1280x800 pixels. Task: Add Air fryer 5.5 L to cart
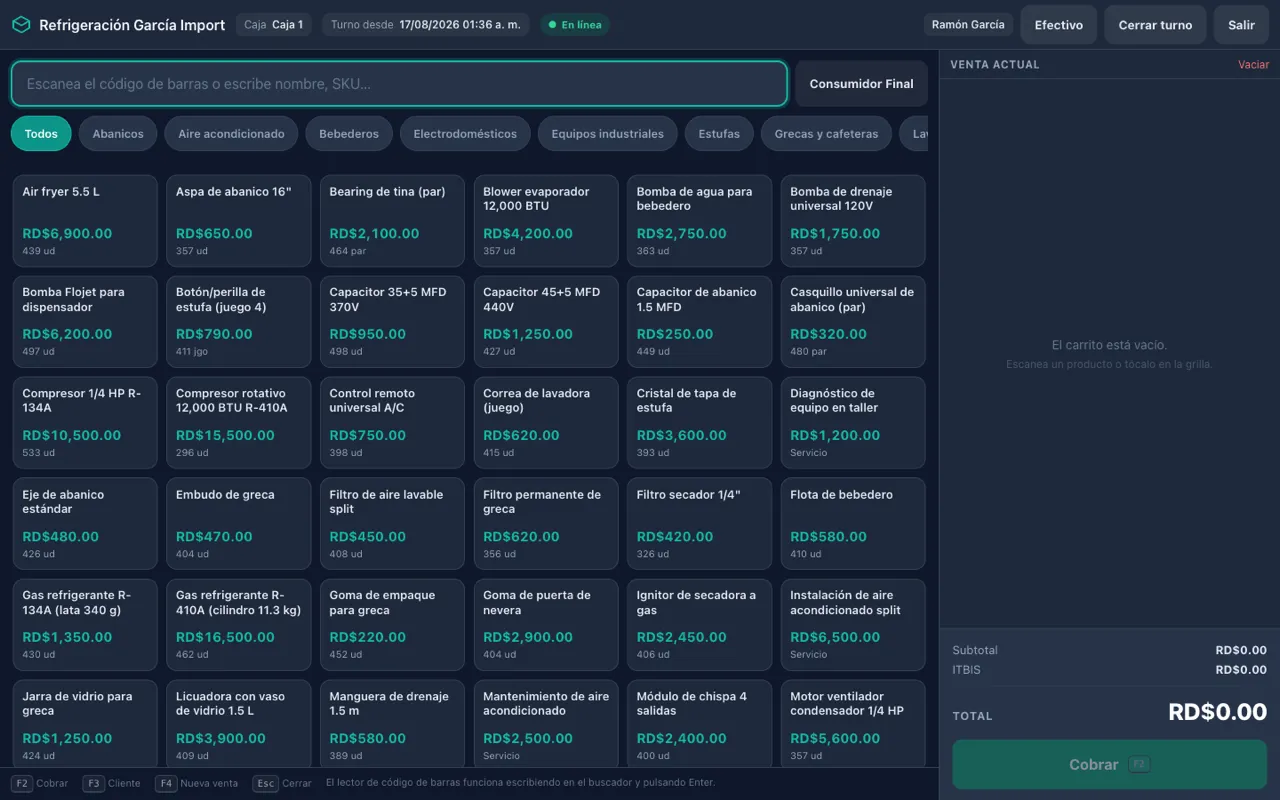[x=85, y=221]
